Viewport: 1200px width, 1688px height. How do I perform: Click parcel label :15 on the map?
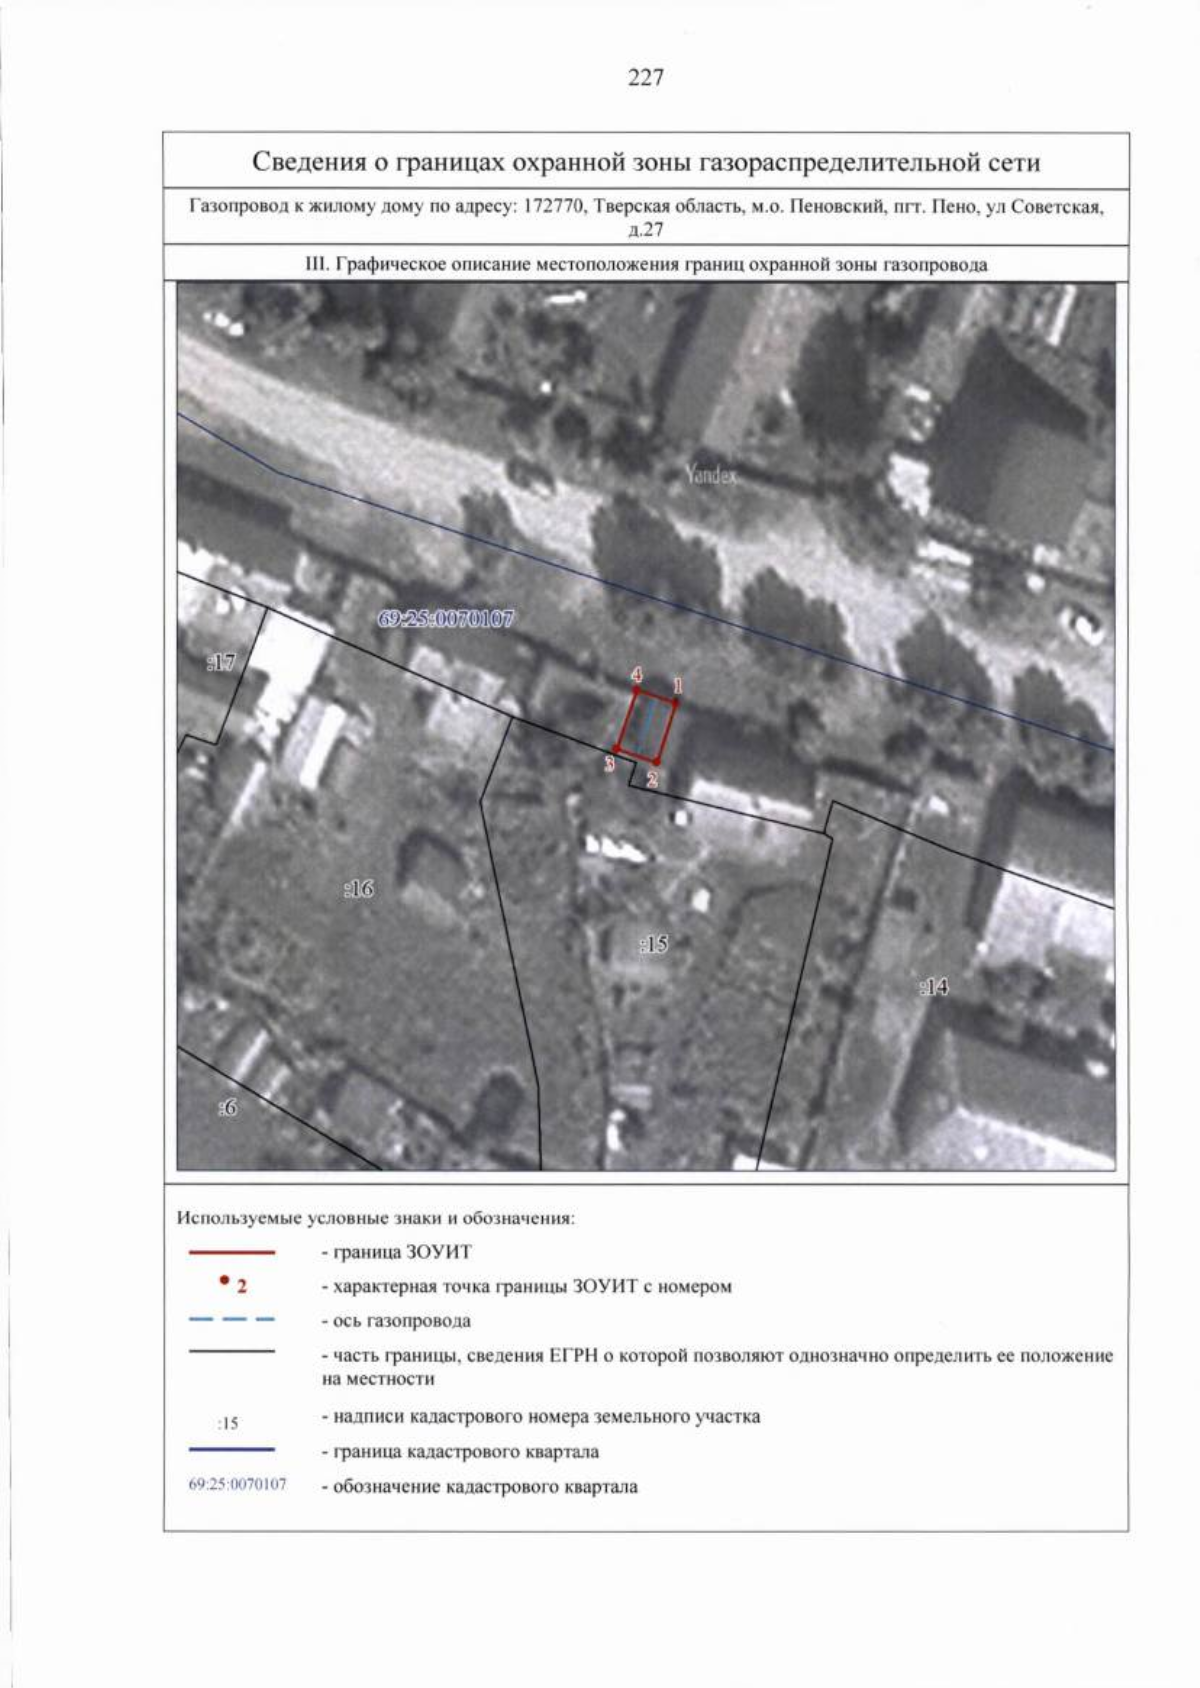pyautogui.click(x=652, y=943)
